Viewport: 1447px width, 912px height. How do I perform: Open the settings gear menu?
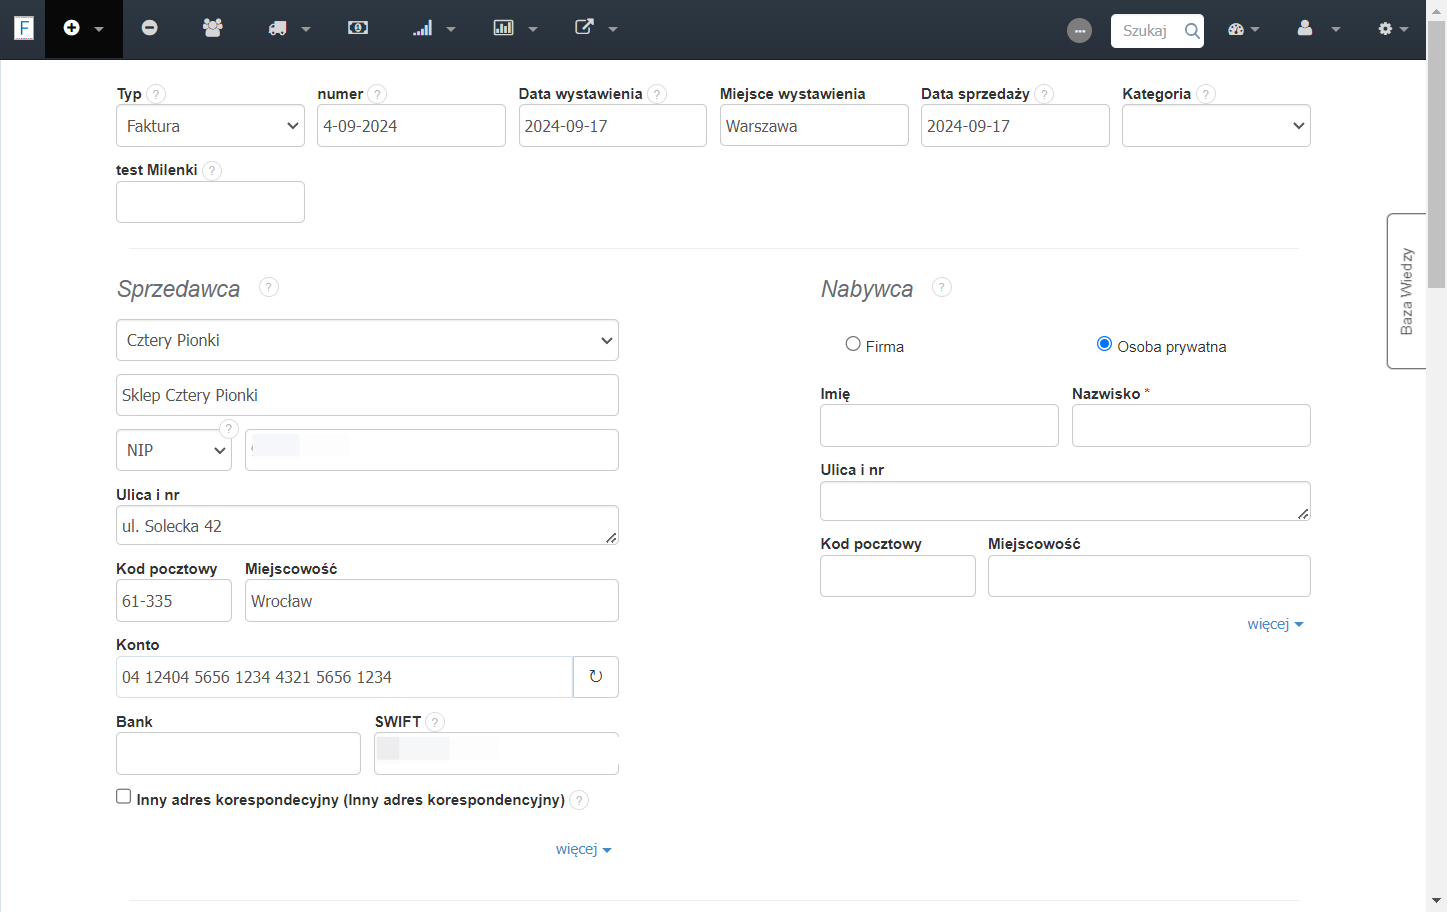coord(1385,28)
